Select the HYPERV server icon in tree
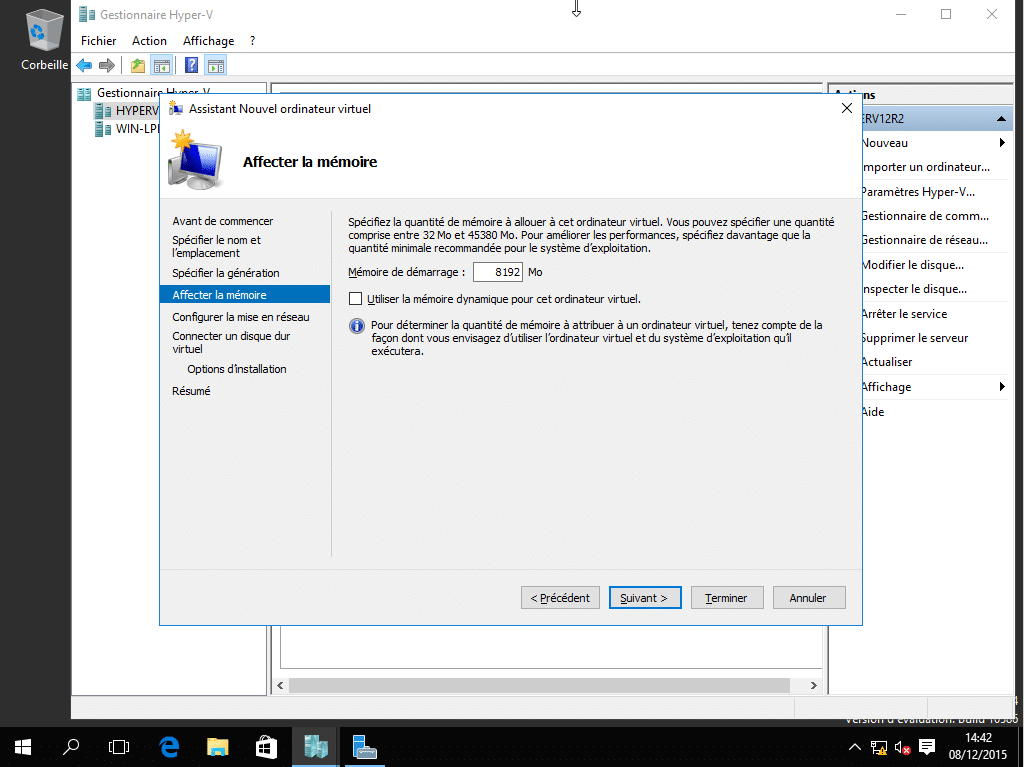This screenshot has width=1024, height=767. (x=103, y=111)
